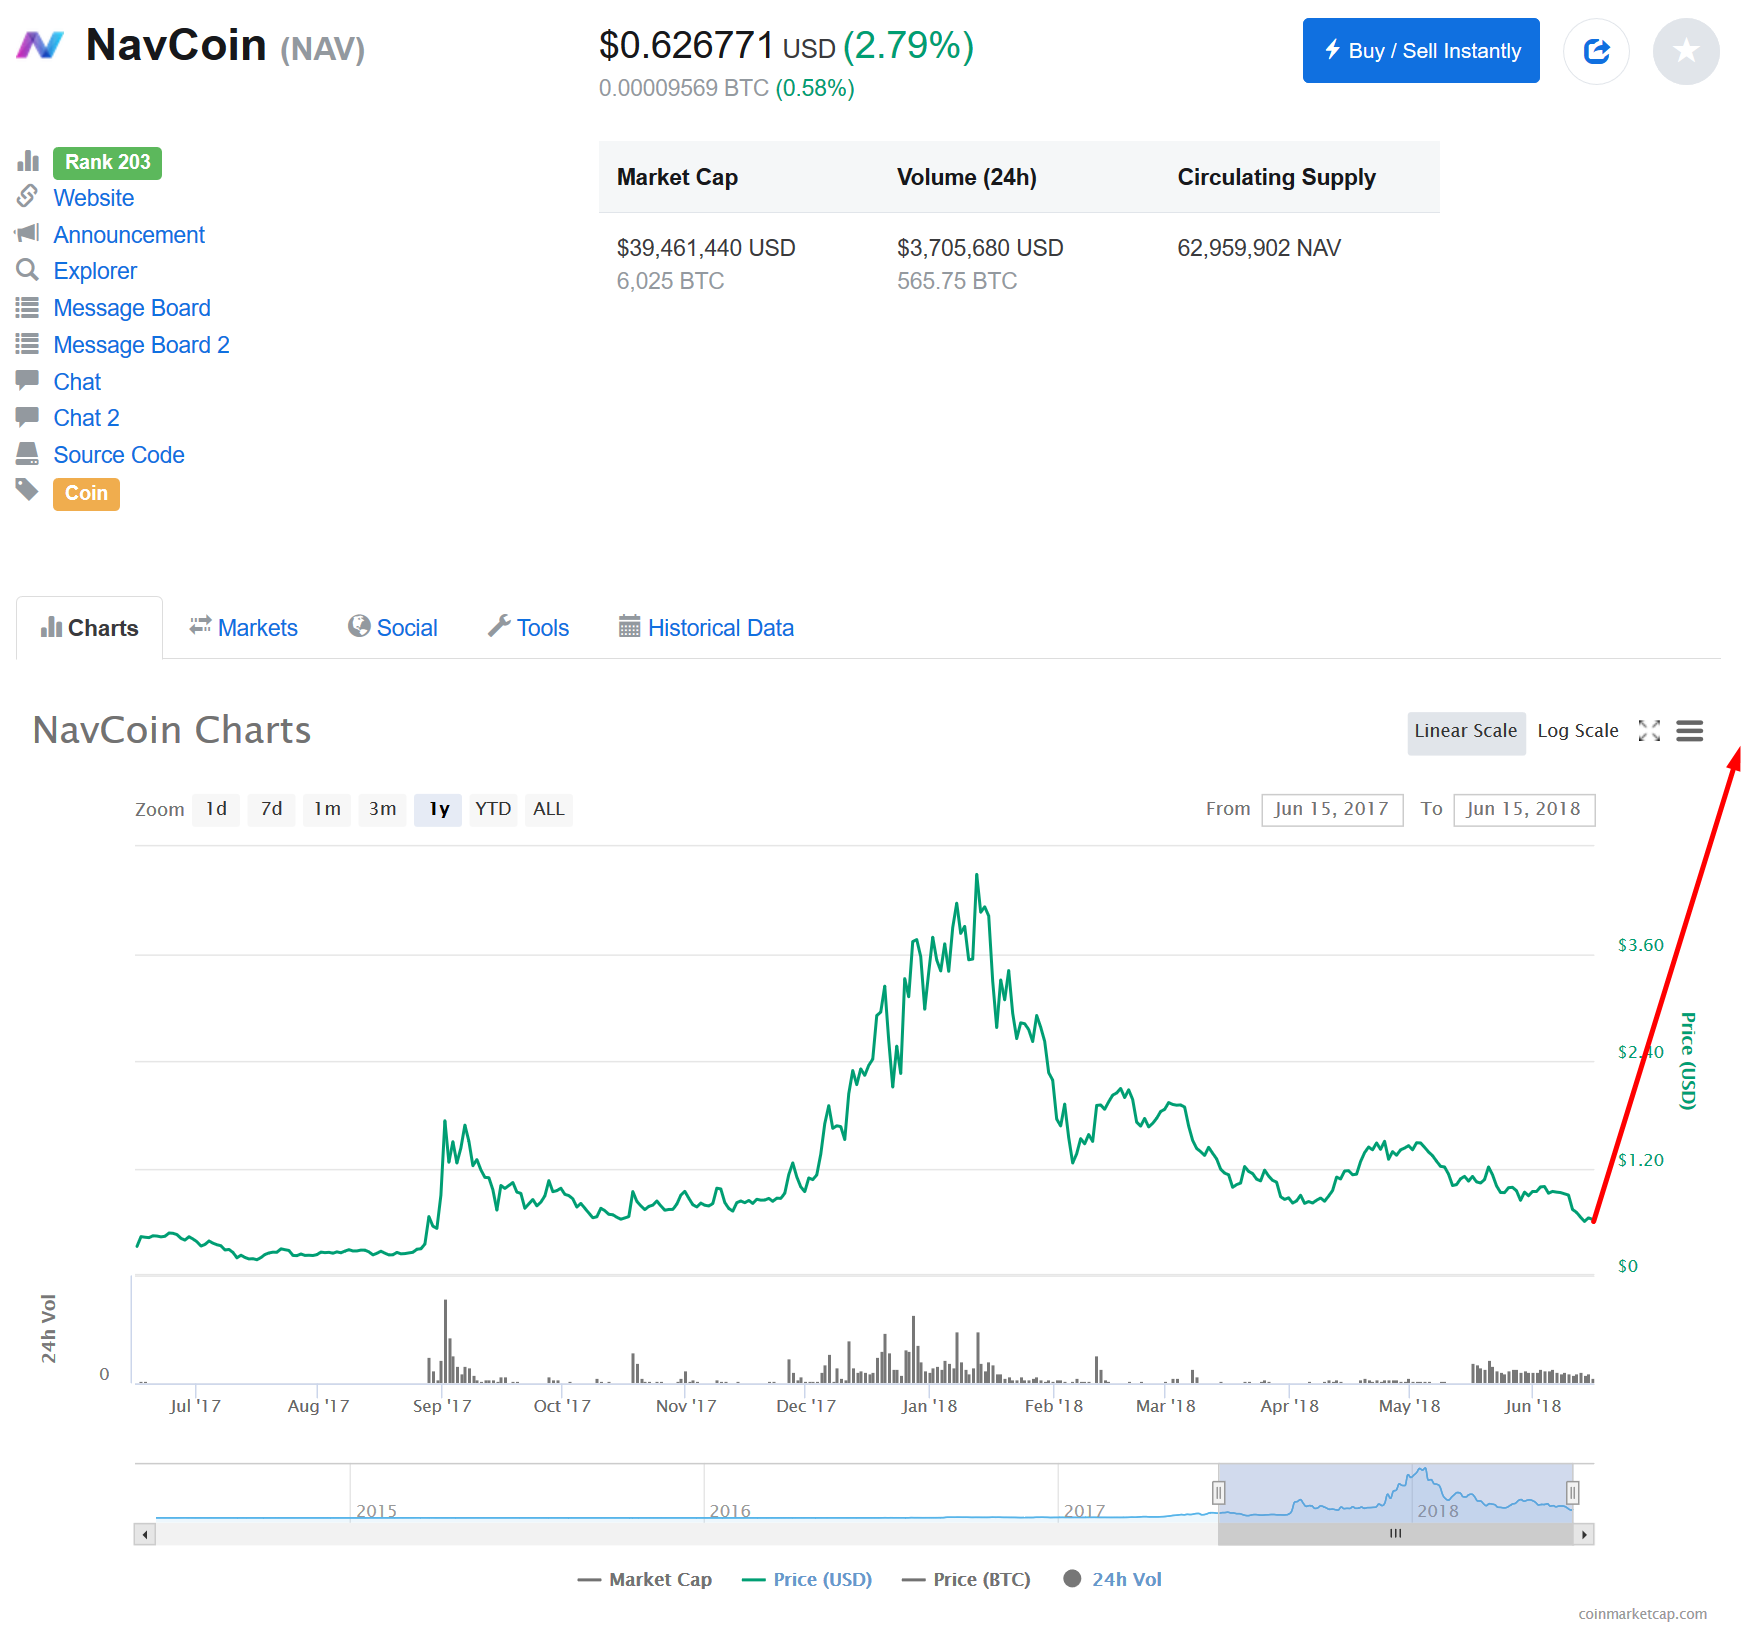Click the share icon button
1753x1647 pixels.
(x=1596, y=51)
